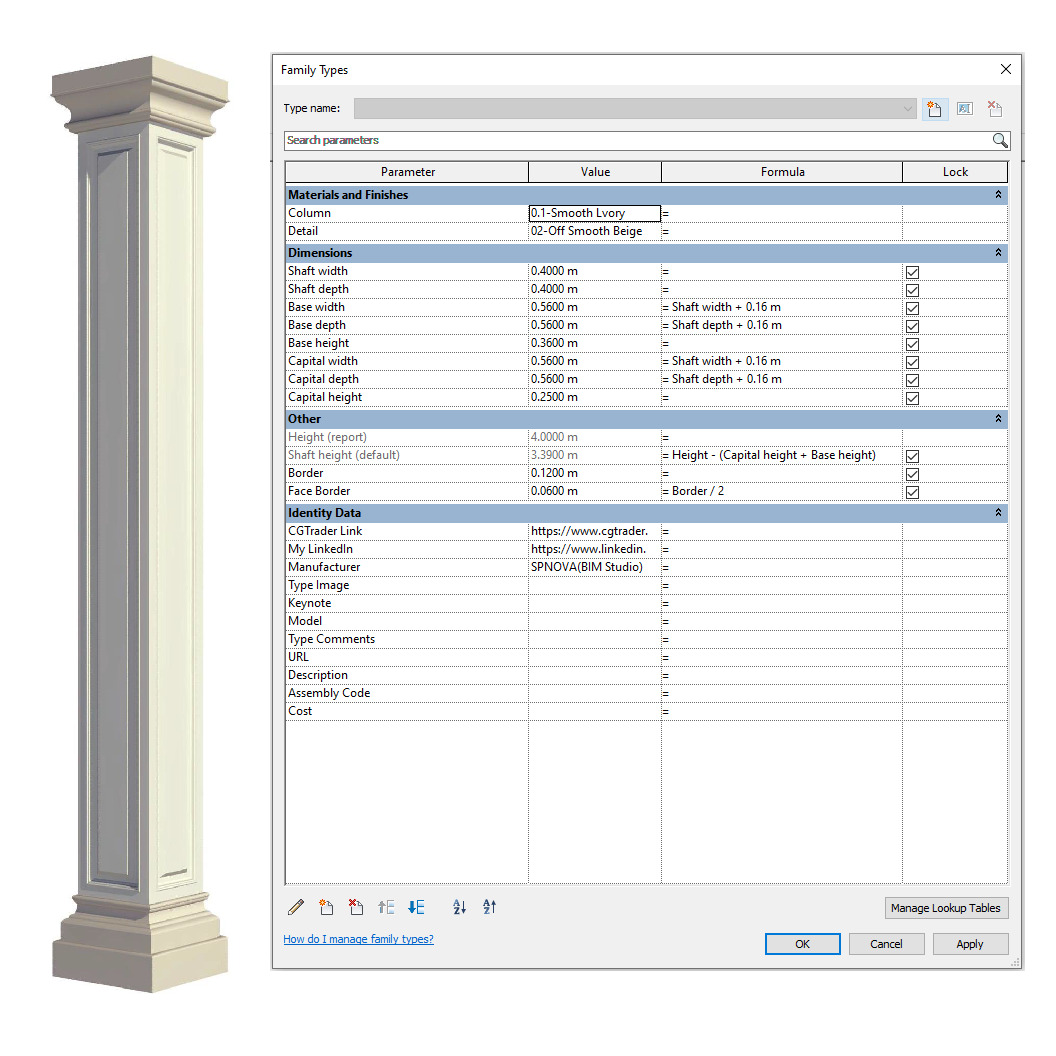1056x1056 pixels.
Task: Click the New Type icon
Action: point(934,108)
